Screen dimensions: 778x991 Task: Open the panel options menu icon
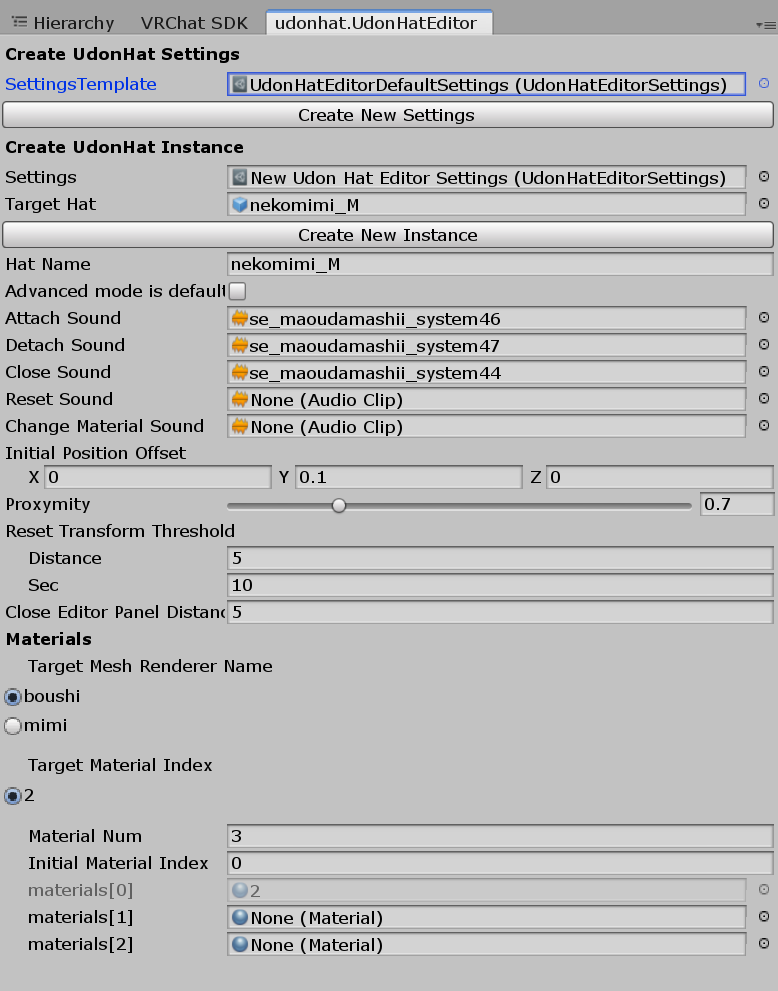click(765, 25)
